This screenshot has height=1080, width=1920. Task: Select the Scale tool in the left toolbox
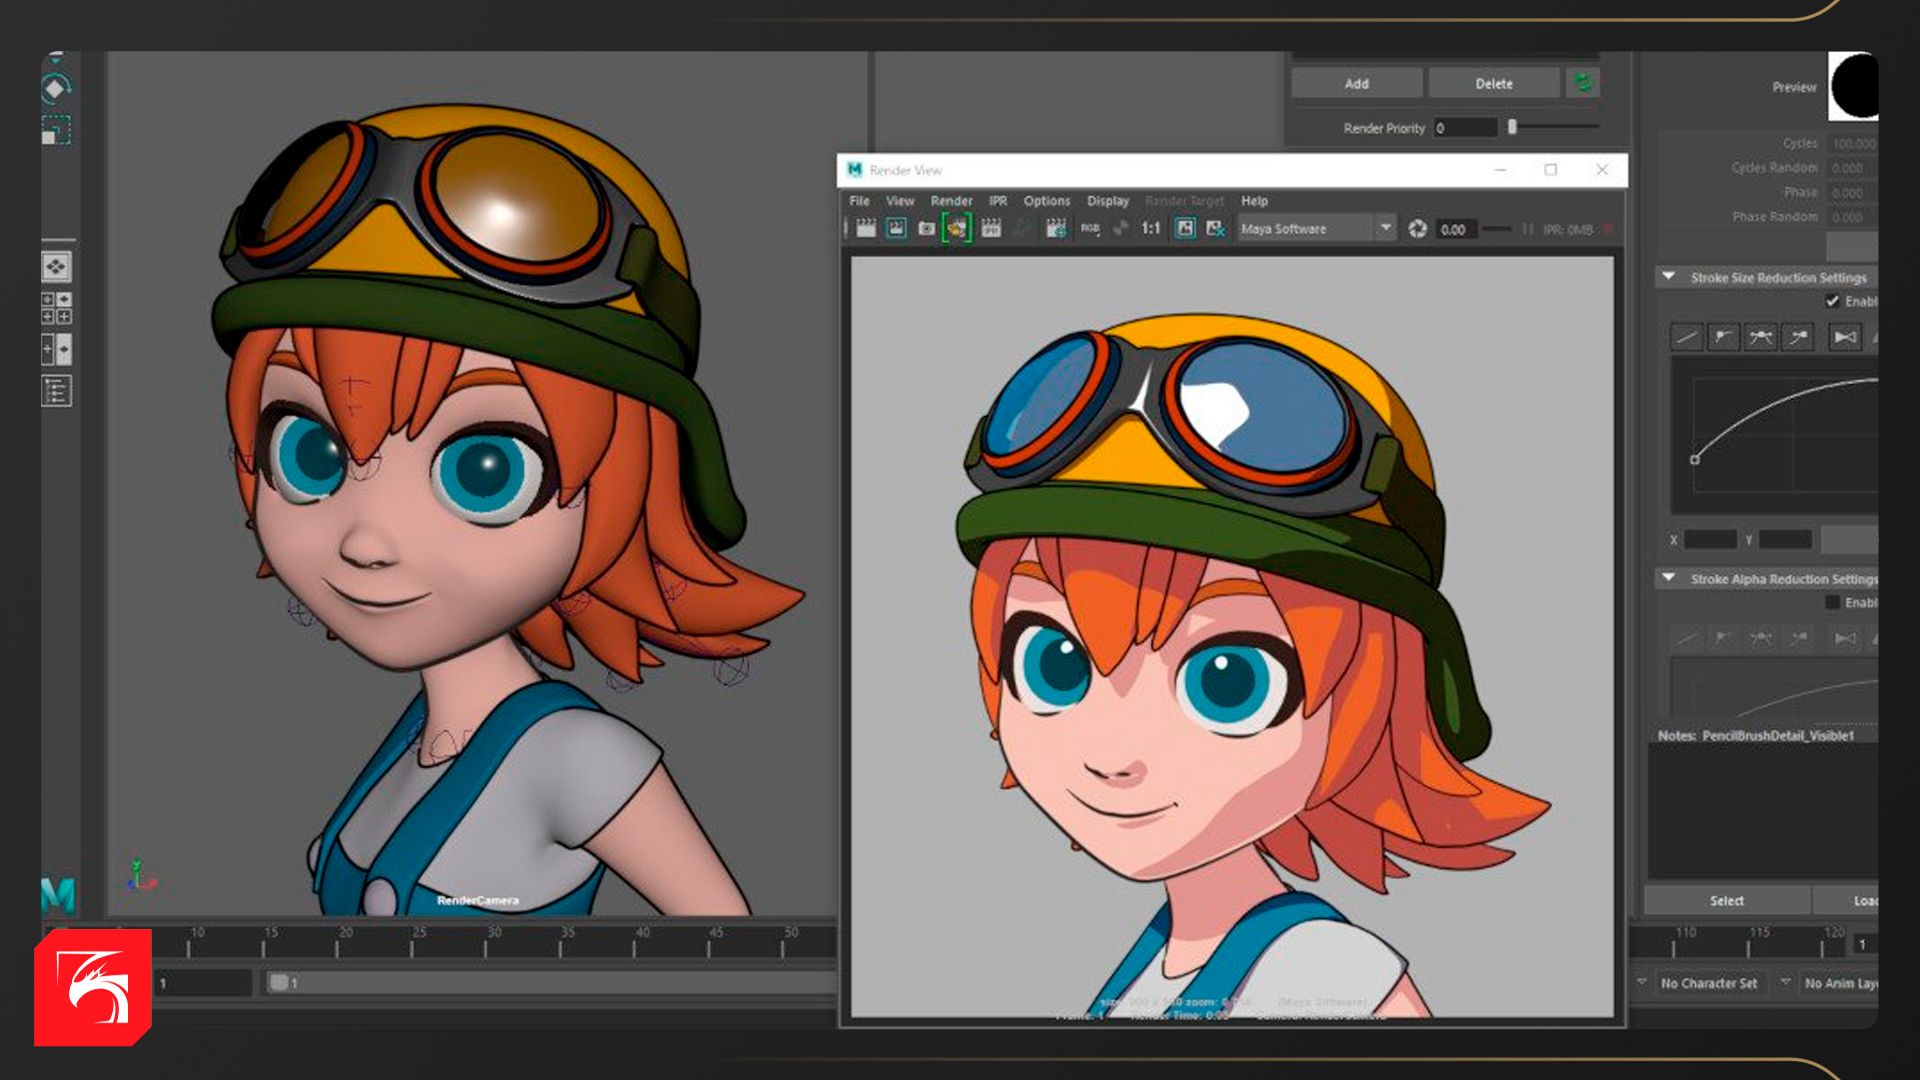coord(55,131)
